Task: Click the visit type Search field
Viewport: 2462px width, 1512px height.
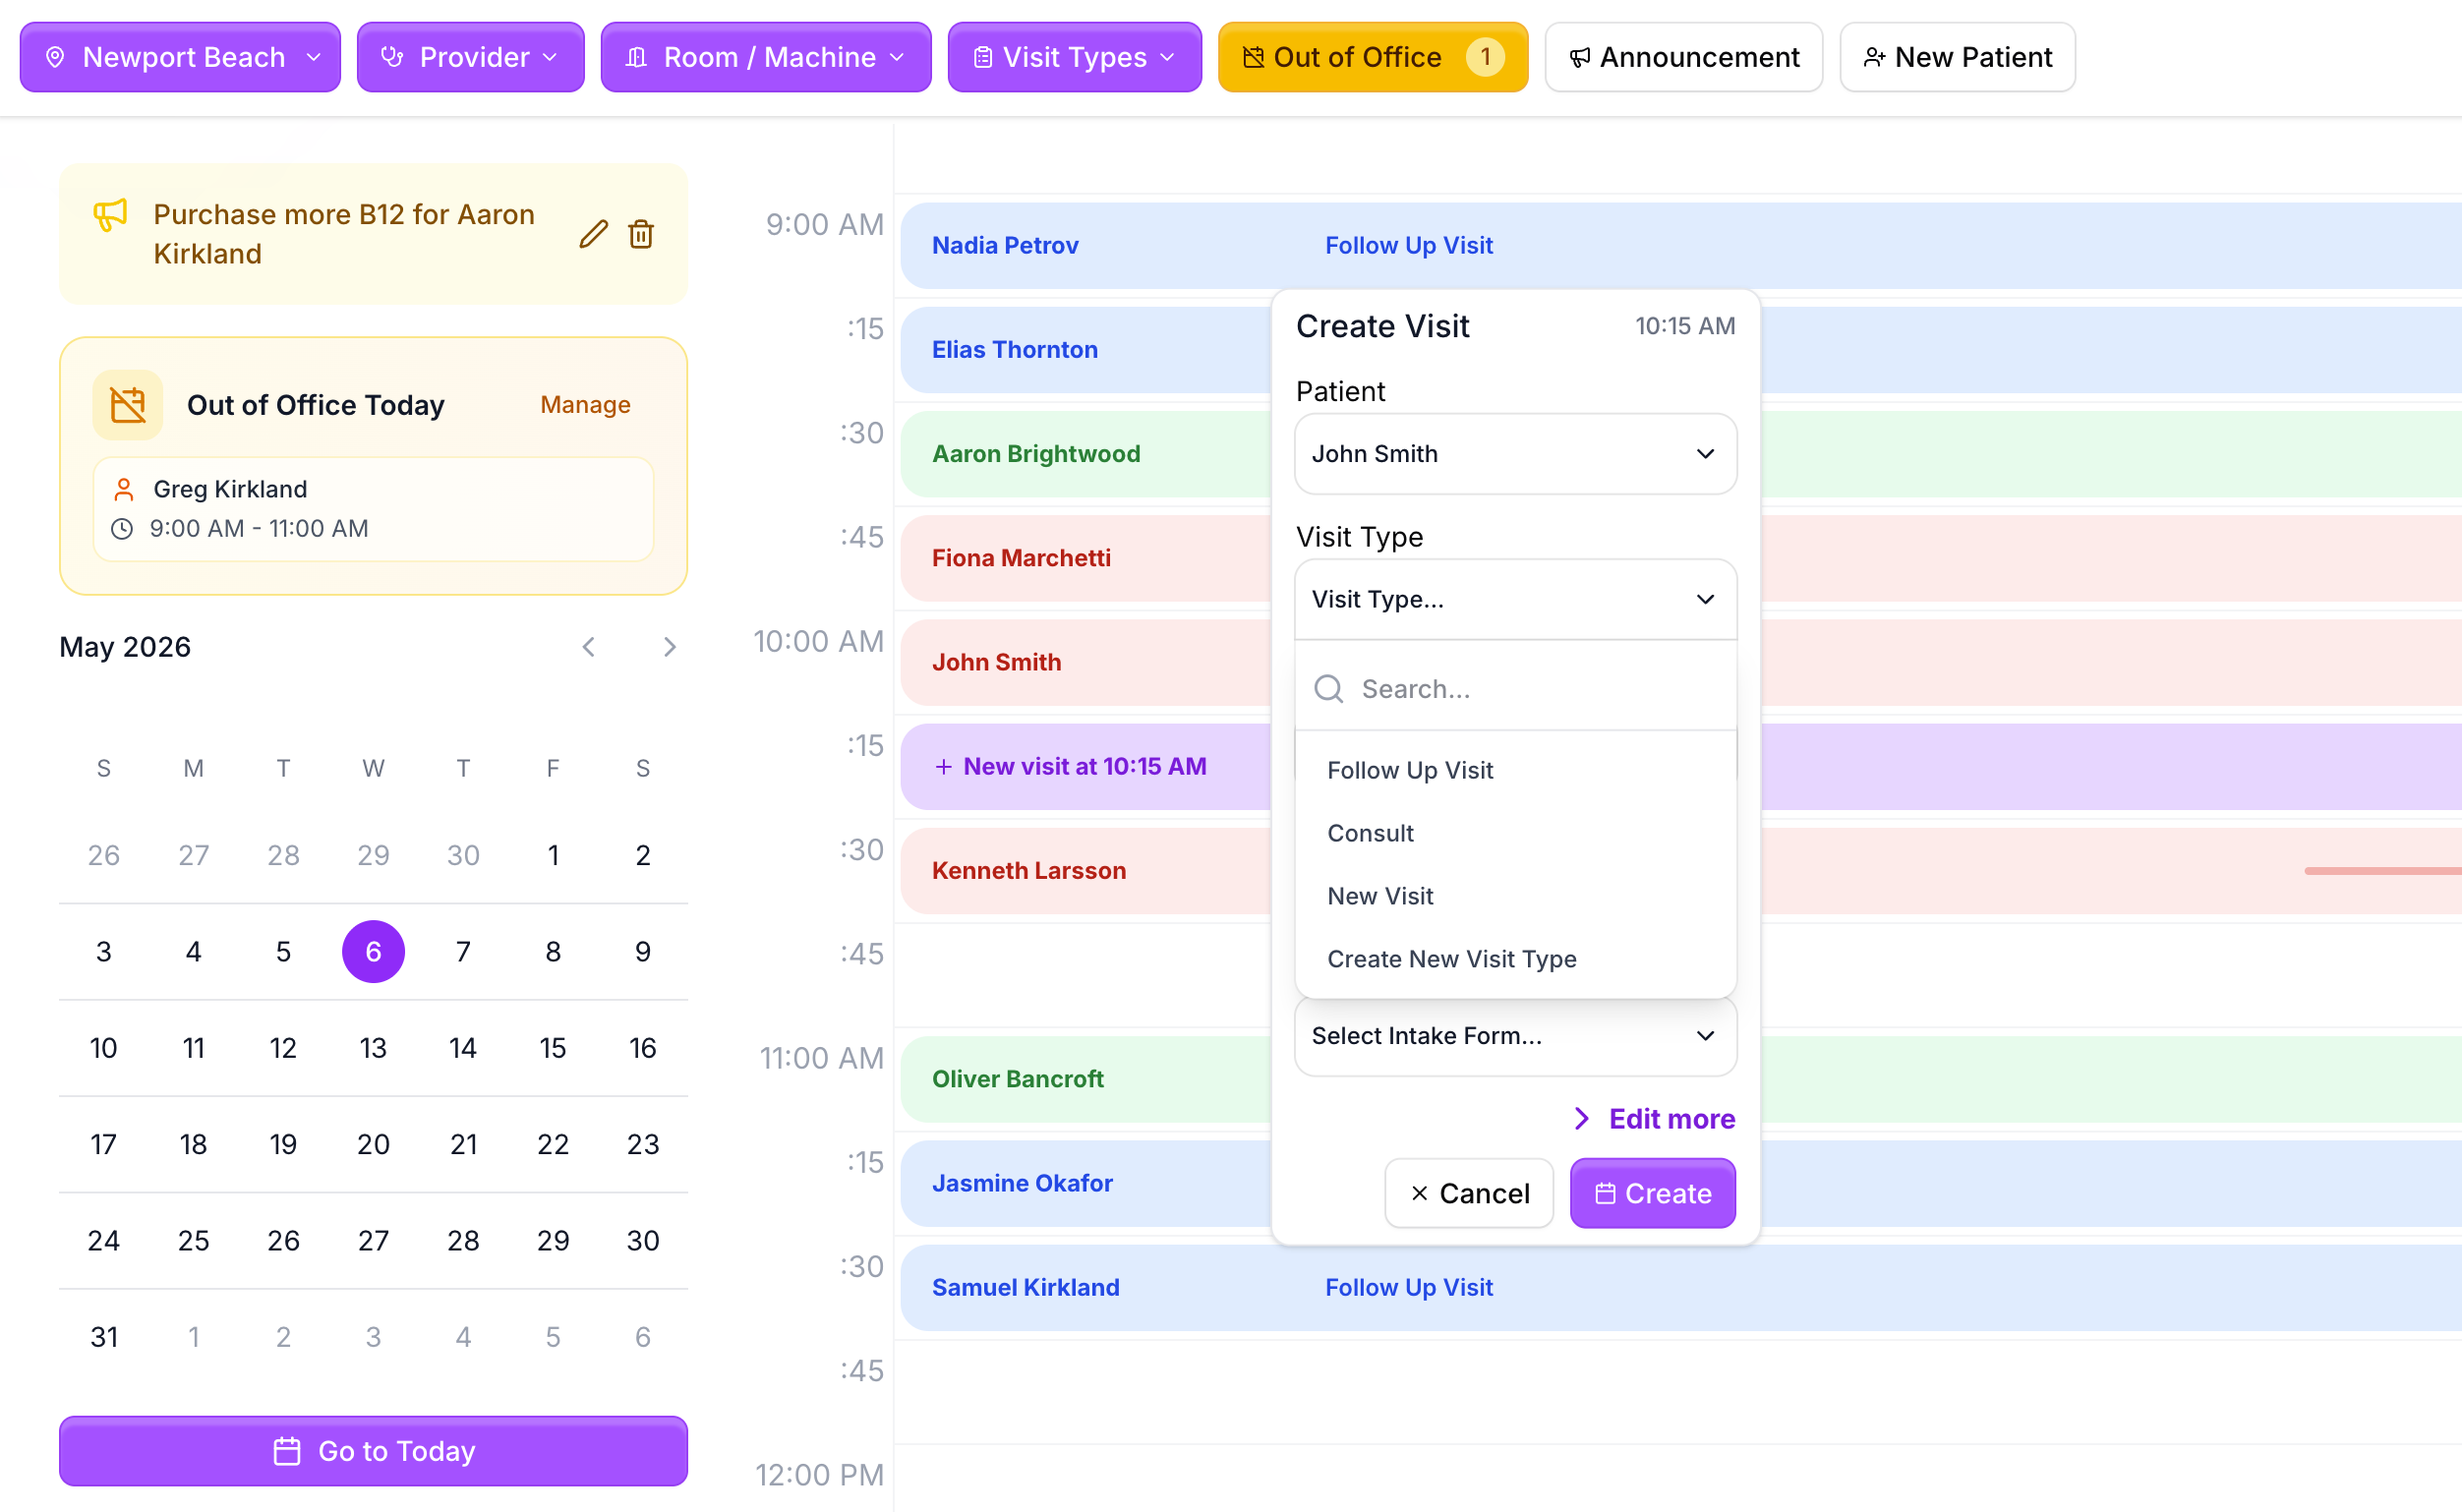Action: click(1516, 689)
